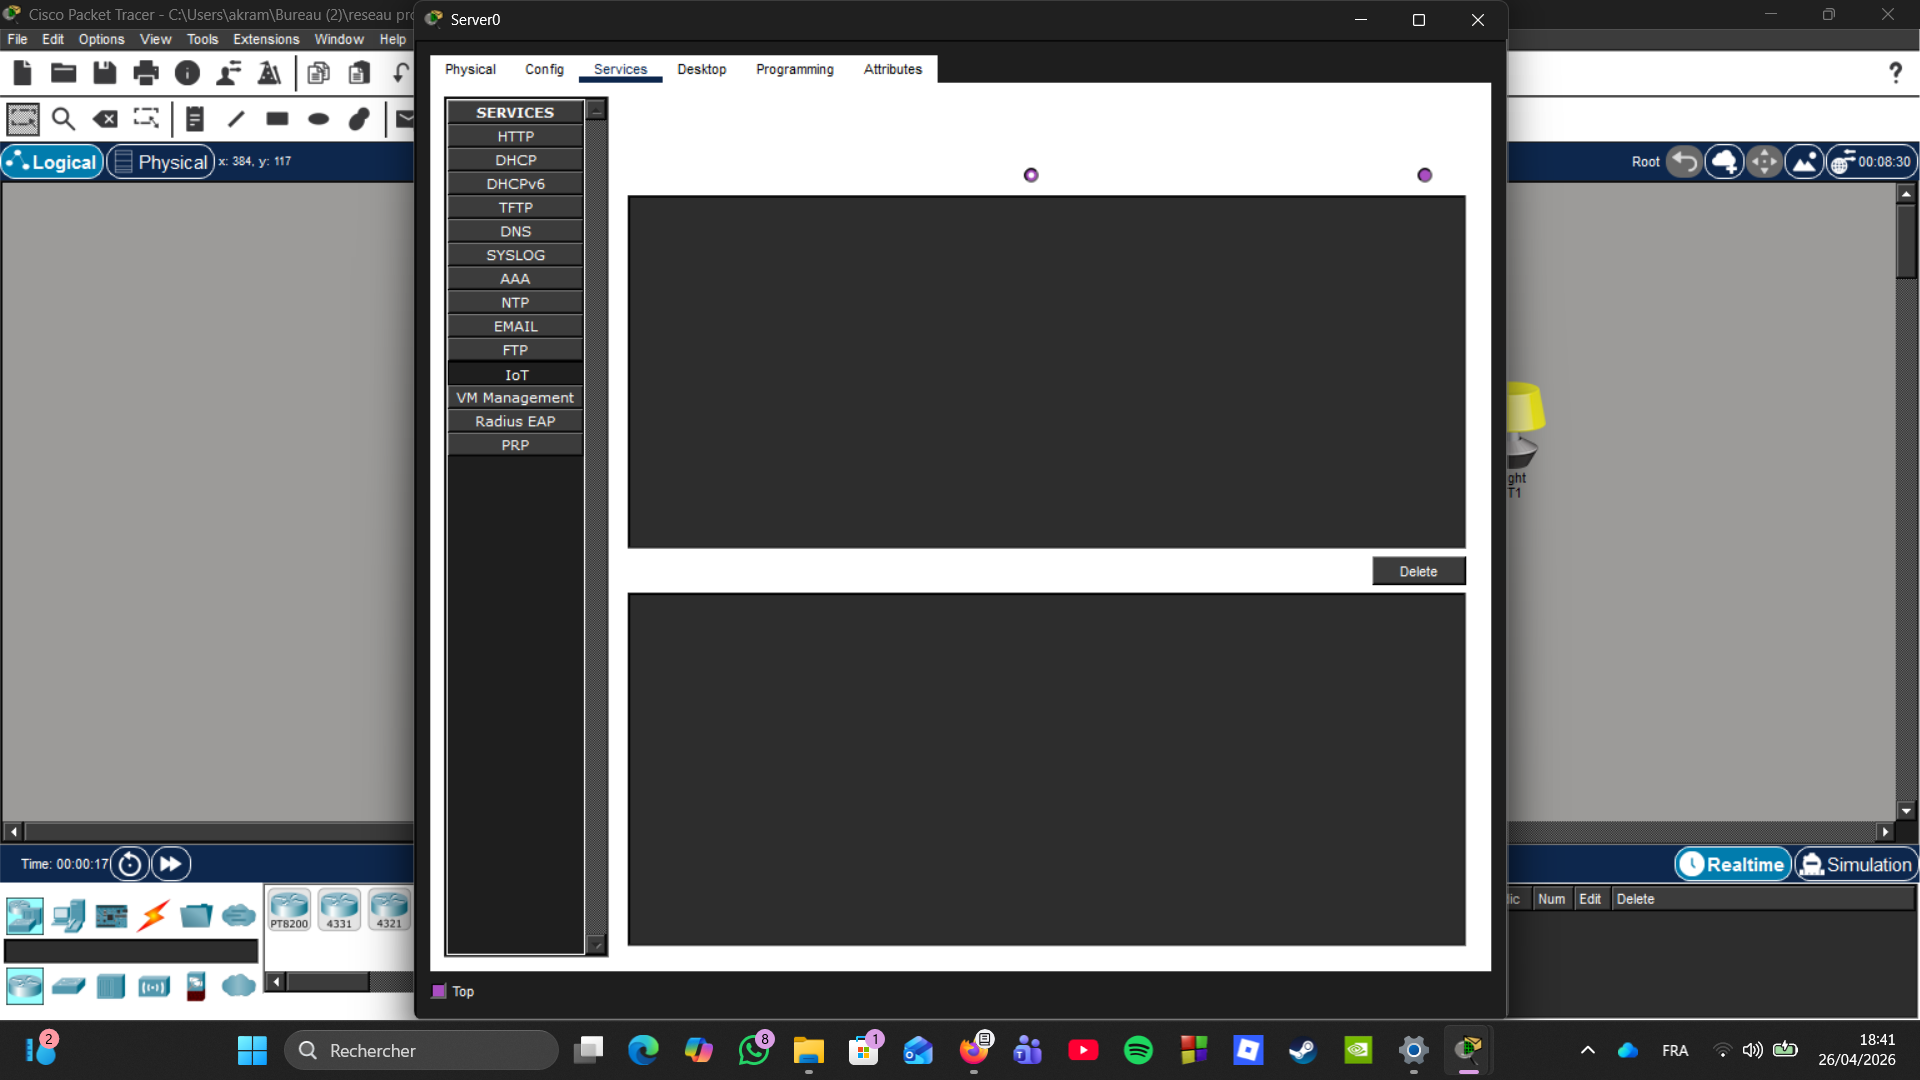Click the services list scroll-up arrow

point(597,111)
